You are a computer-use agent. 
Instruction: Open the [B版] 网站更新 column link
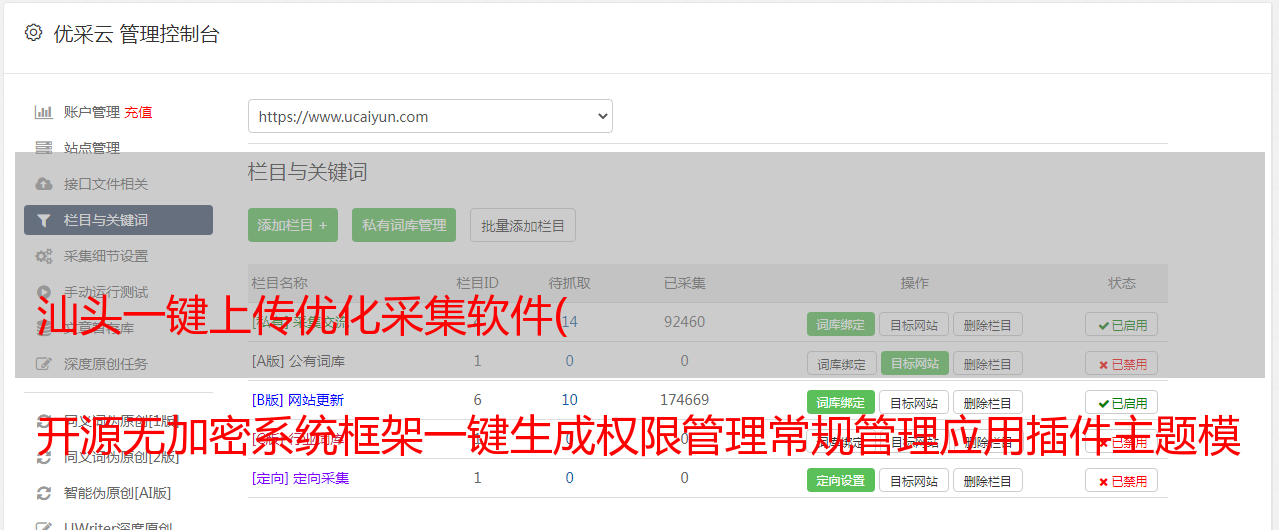(298, 400)
